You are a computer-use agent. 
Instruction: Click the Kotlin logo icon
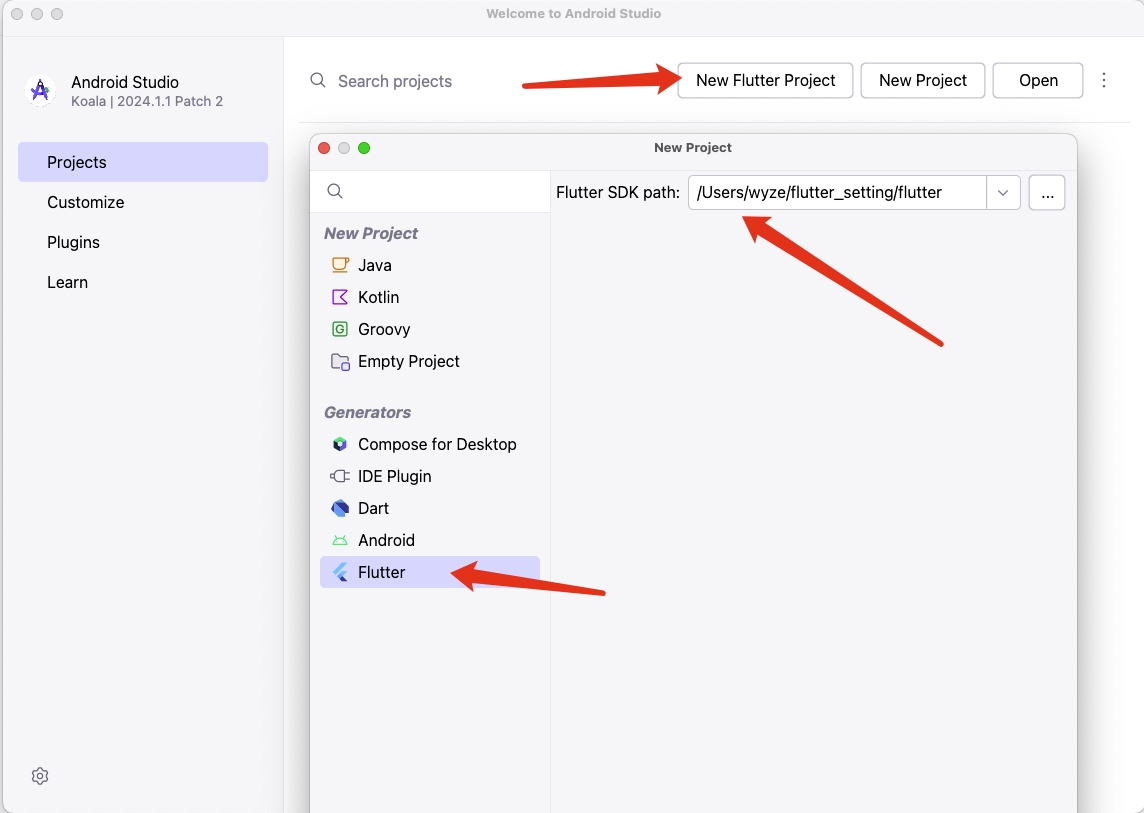pos(340,297)
